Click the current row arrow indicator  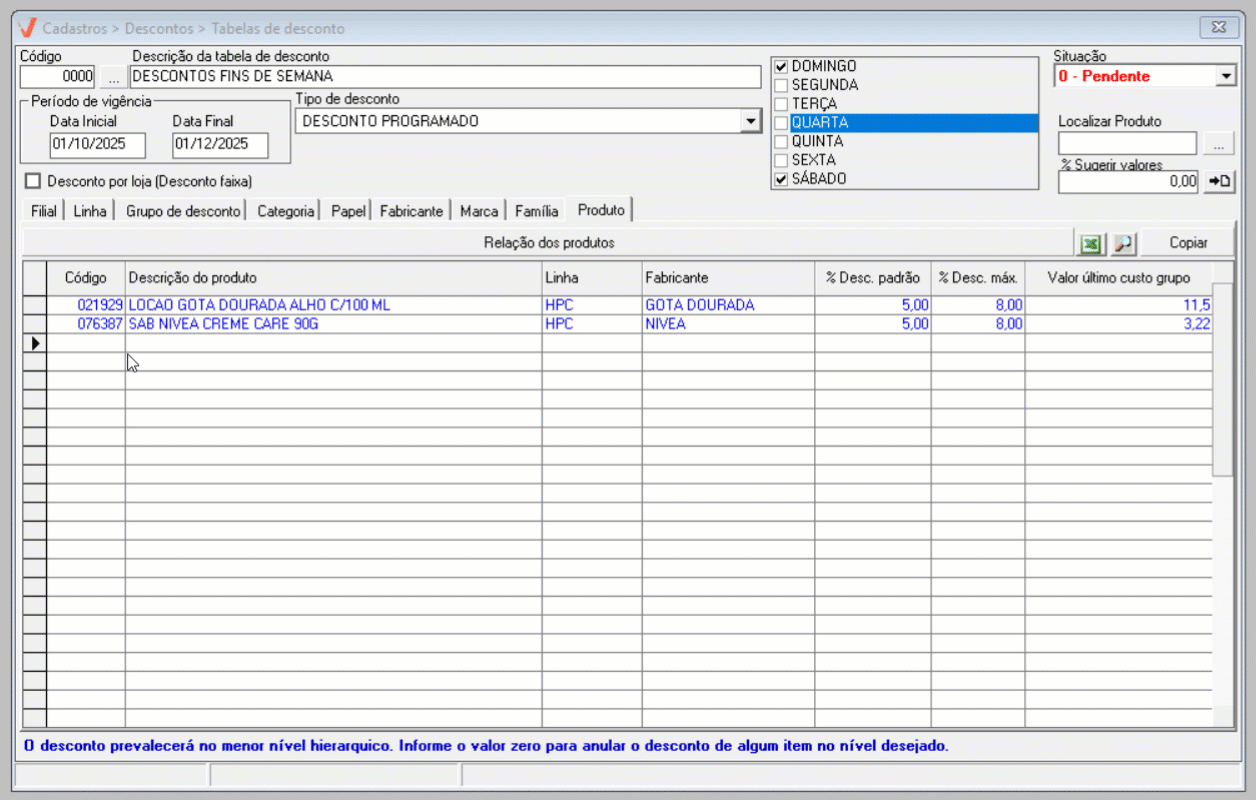35,343
